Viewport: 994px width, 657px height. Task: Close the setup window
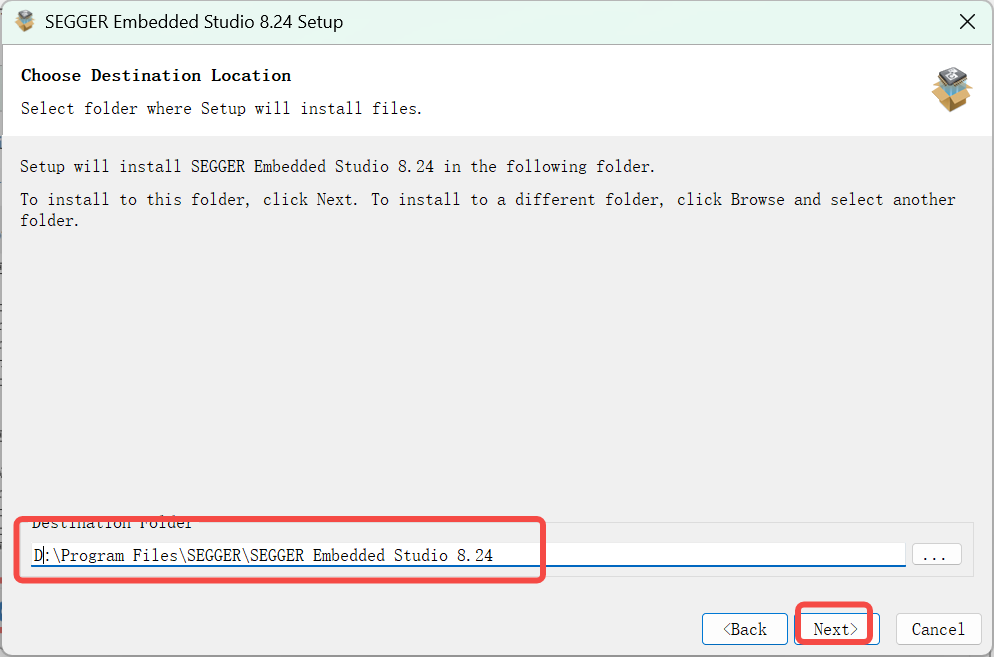[x=966, y=20]
